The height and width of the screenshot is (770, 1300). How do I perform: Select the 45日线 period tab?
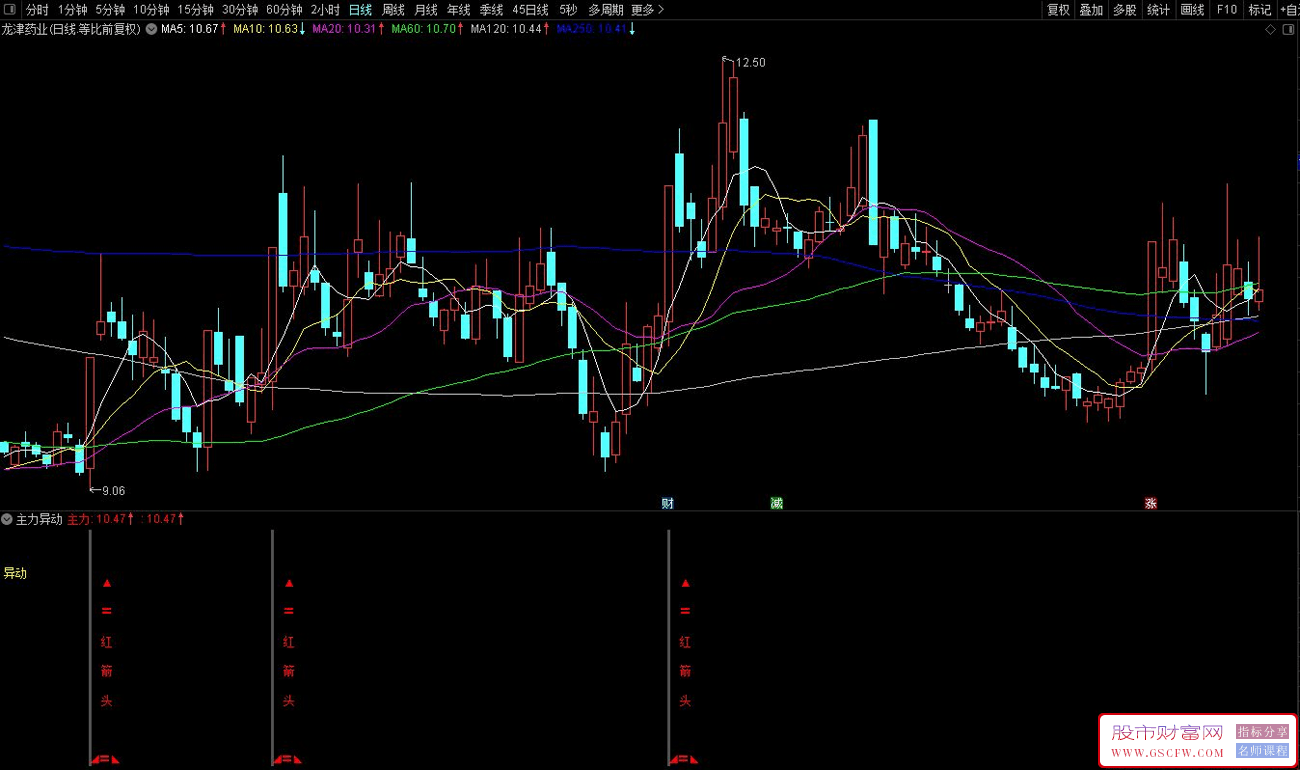click(530, 10)
